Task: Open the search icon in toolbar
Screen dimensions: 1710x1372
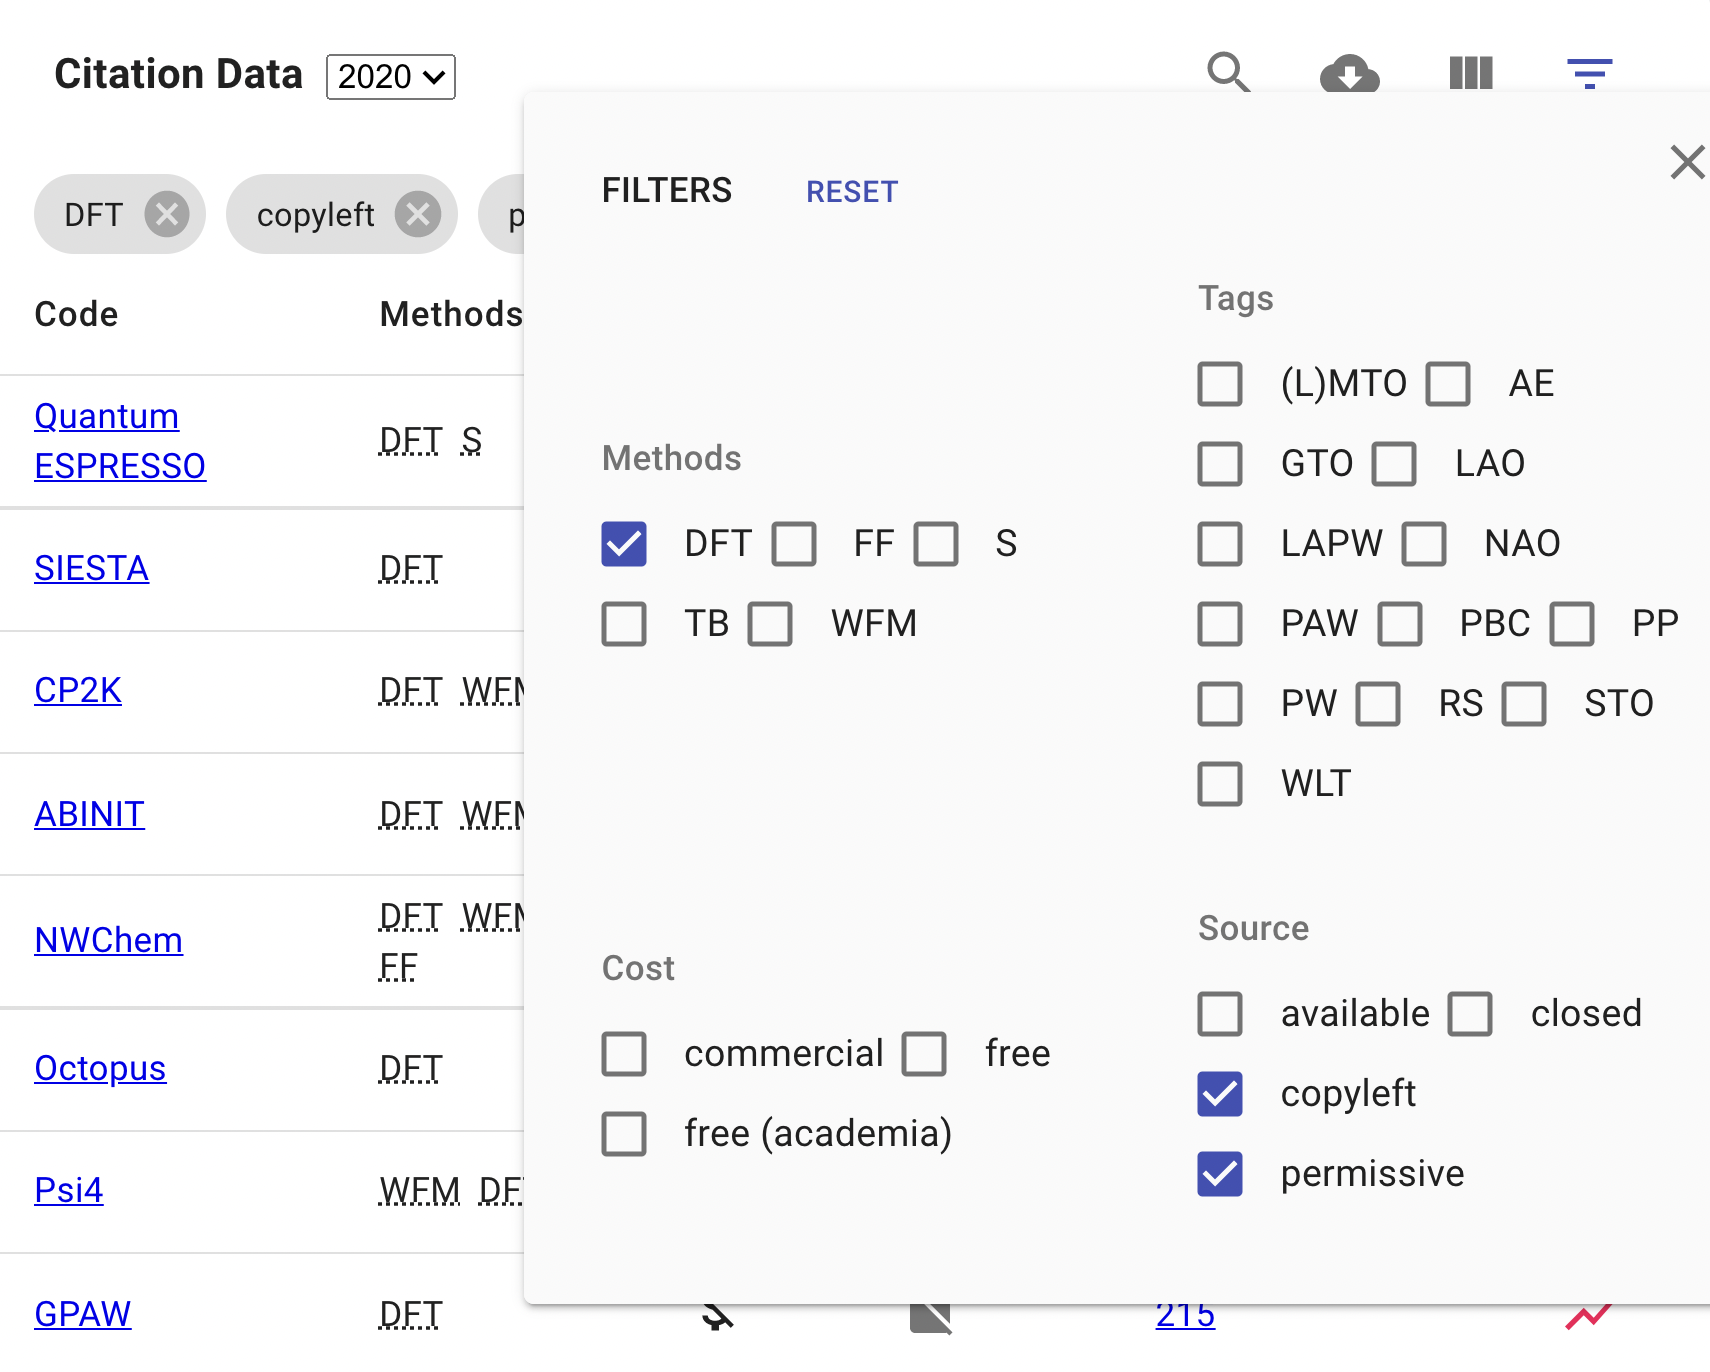Action: 1229,73
